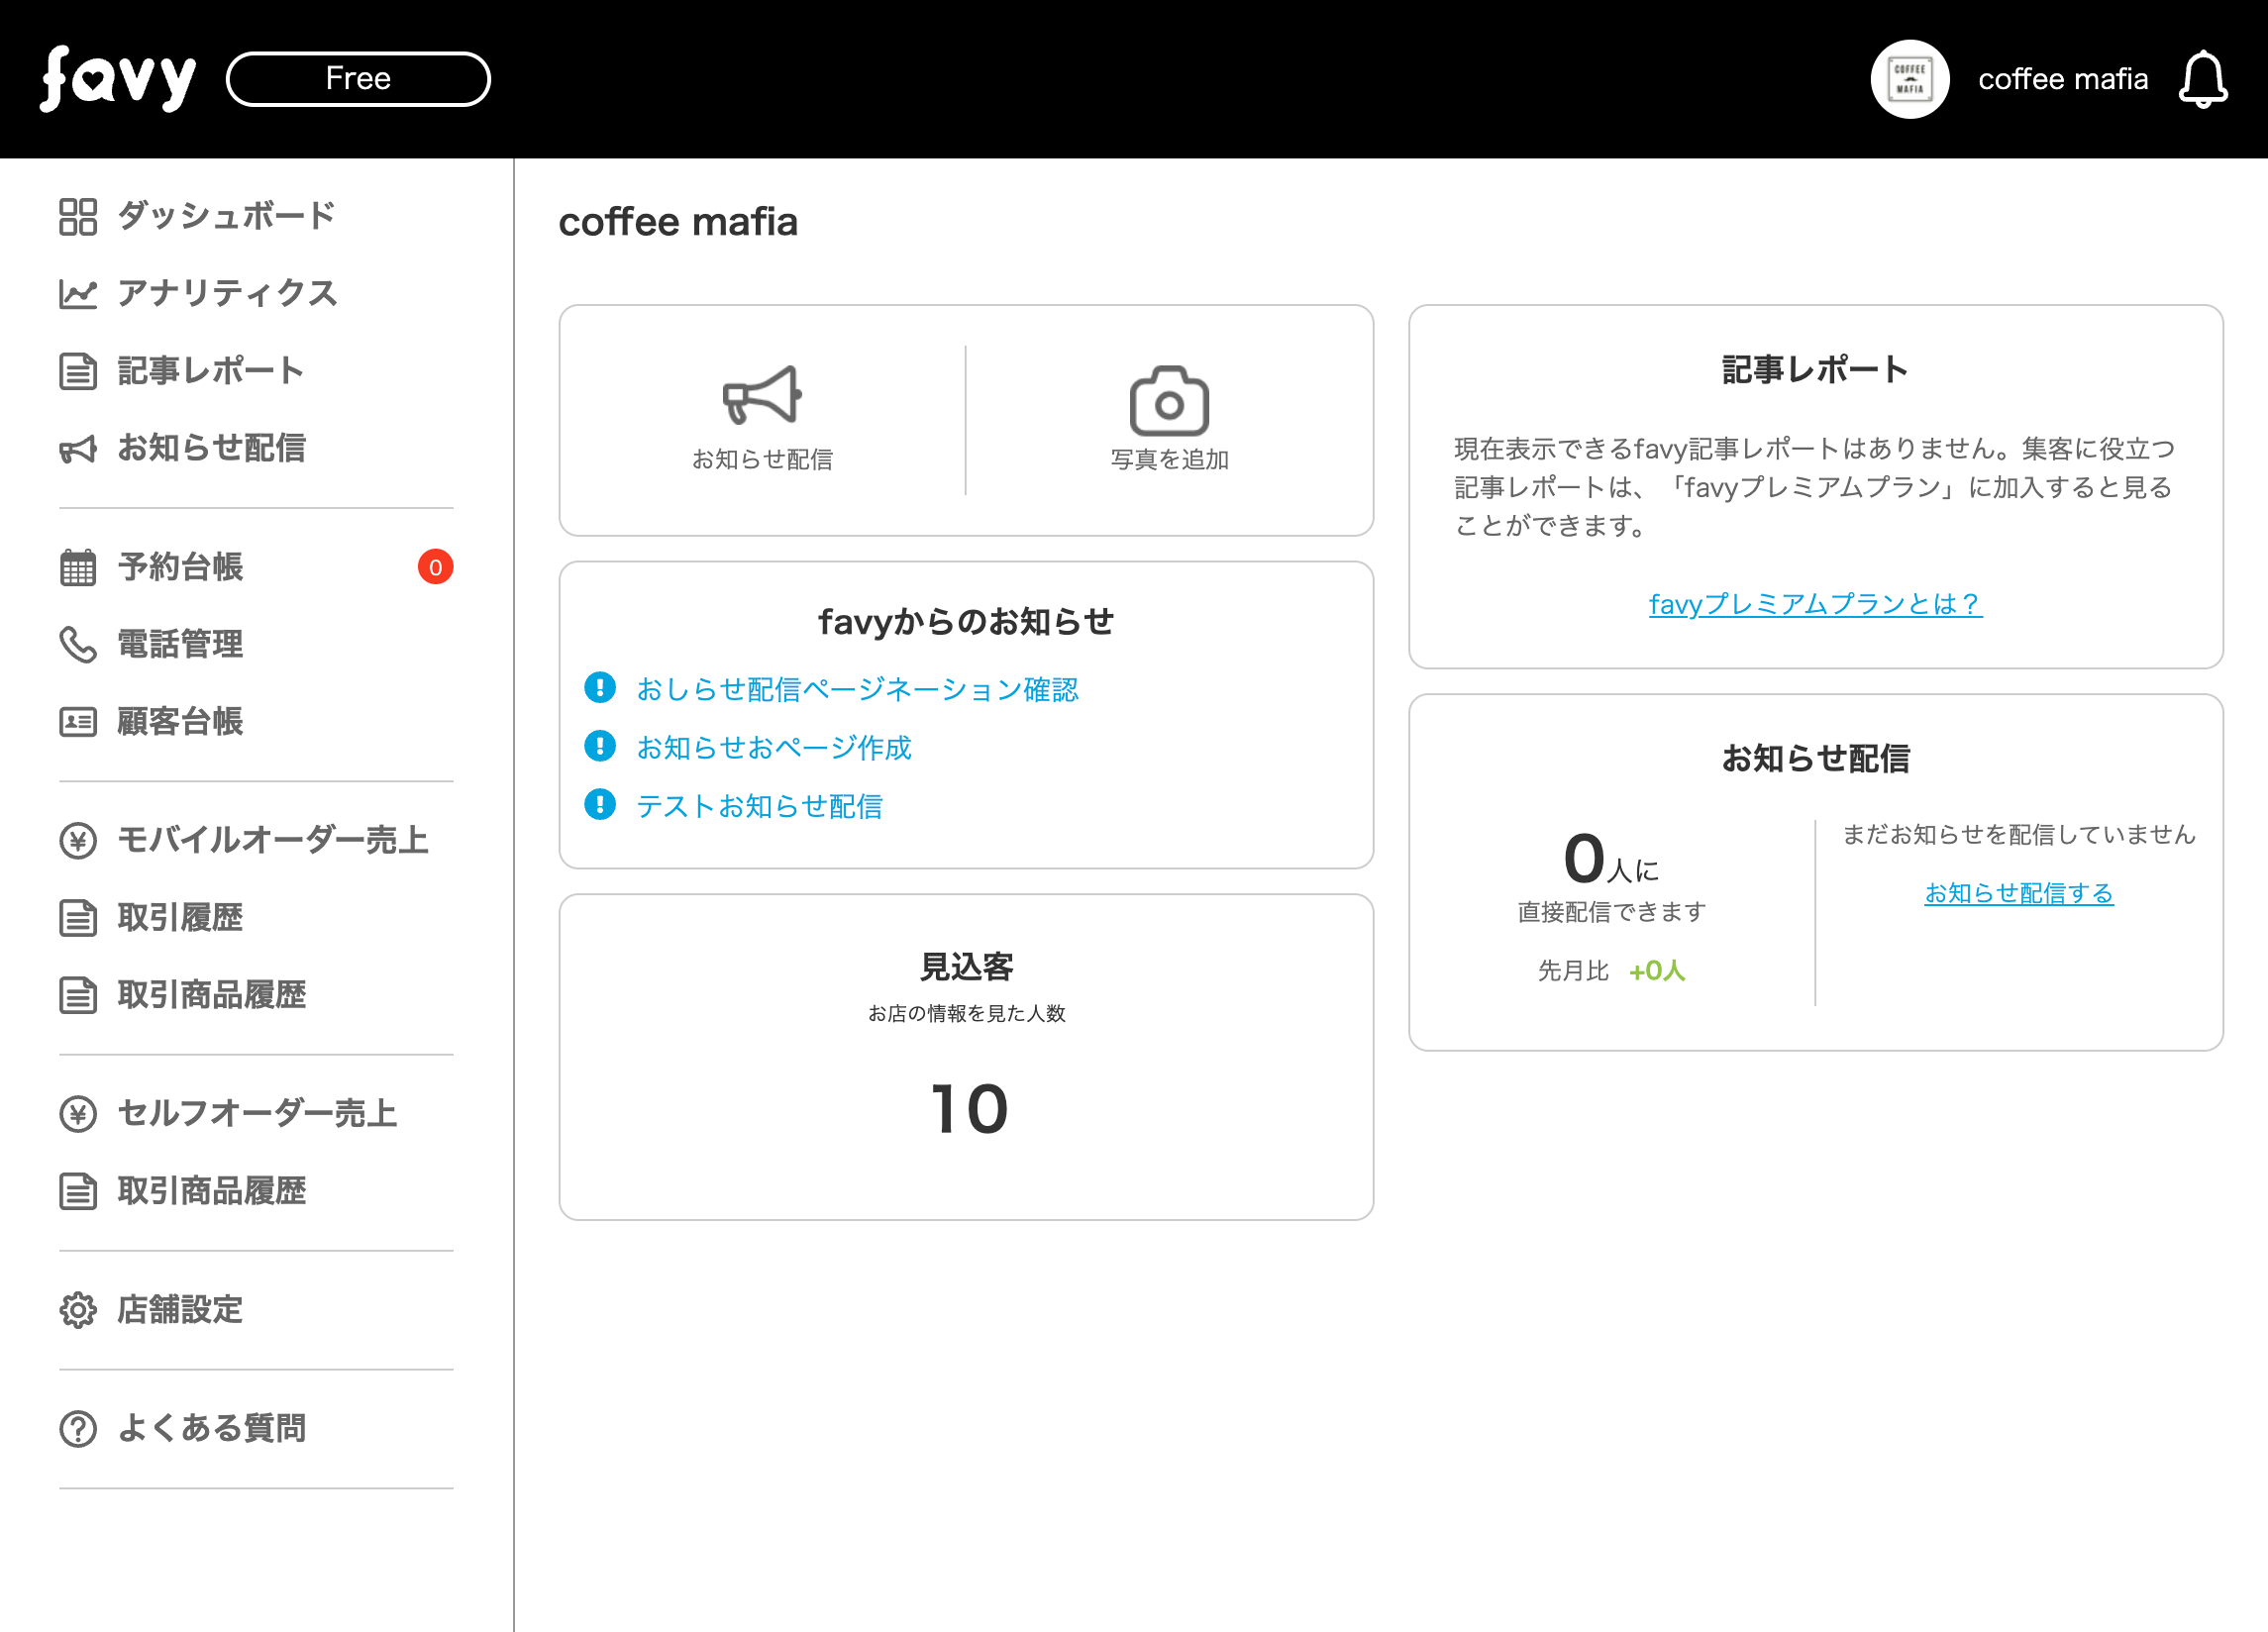Click the coffee mafia profile avatar
This screenshot has width=2268, height=1632.
tap(1909, 79)
